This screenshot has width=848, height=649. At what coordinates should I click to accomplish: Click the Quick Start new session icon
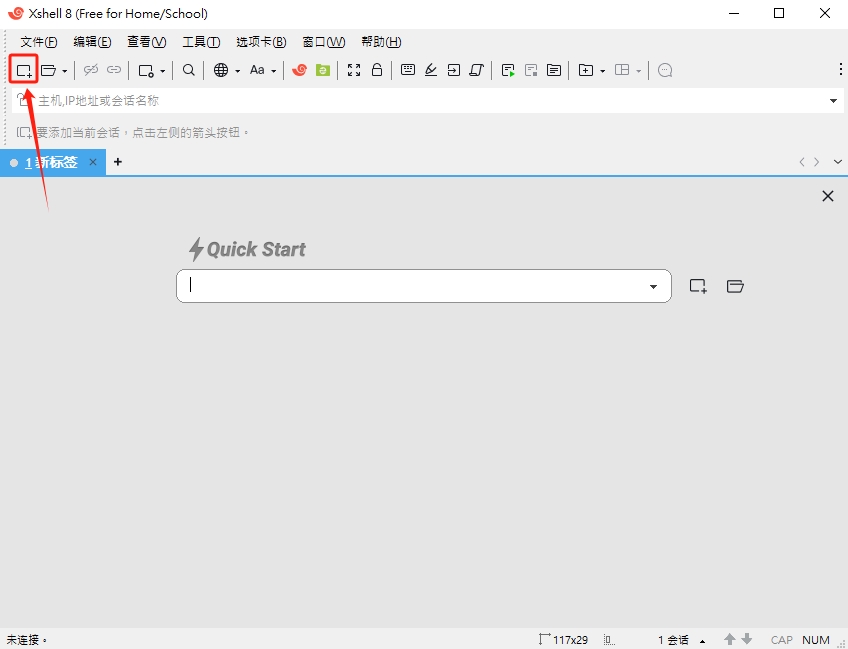[698, 286]
